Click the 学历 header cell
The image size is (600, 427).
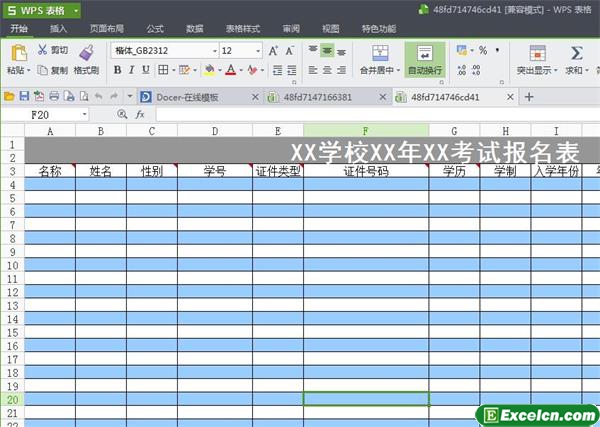coord(454,171)
